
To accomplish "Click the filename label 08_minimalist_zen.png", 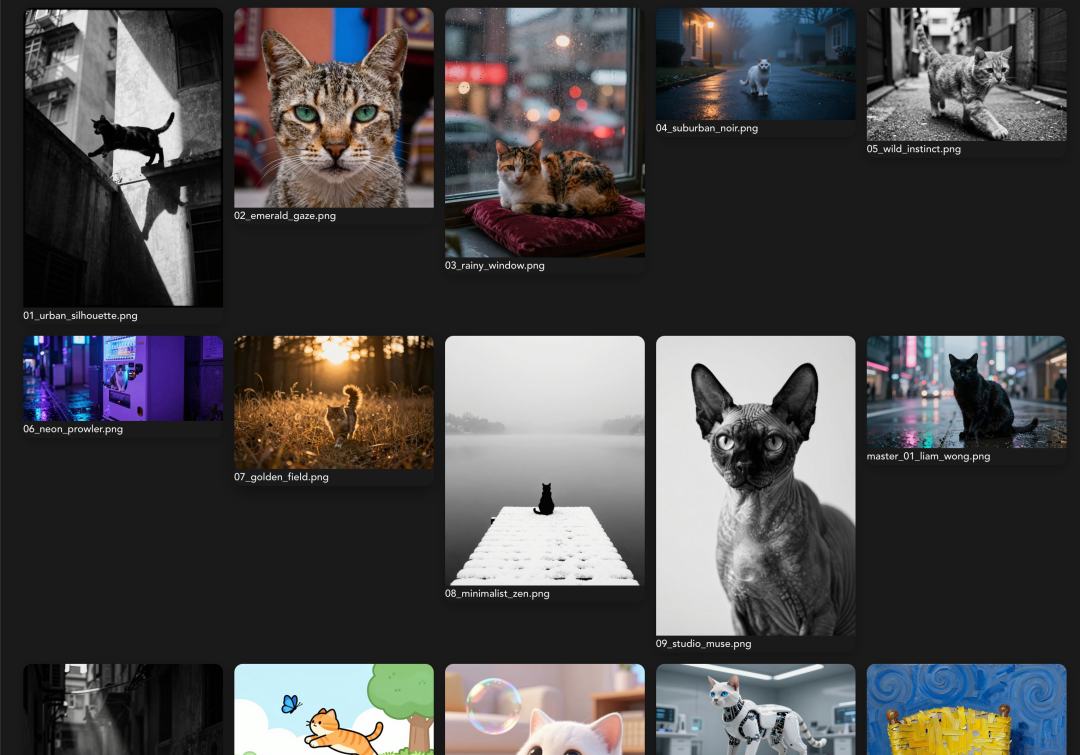I will pyautogui.click(x=497, y=593).
